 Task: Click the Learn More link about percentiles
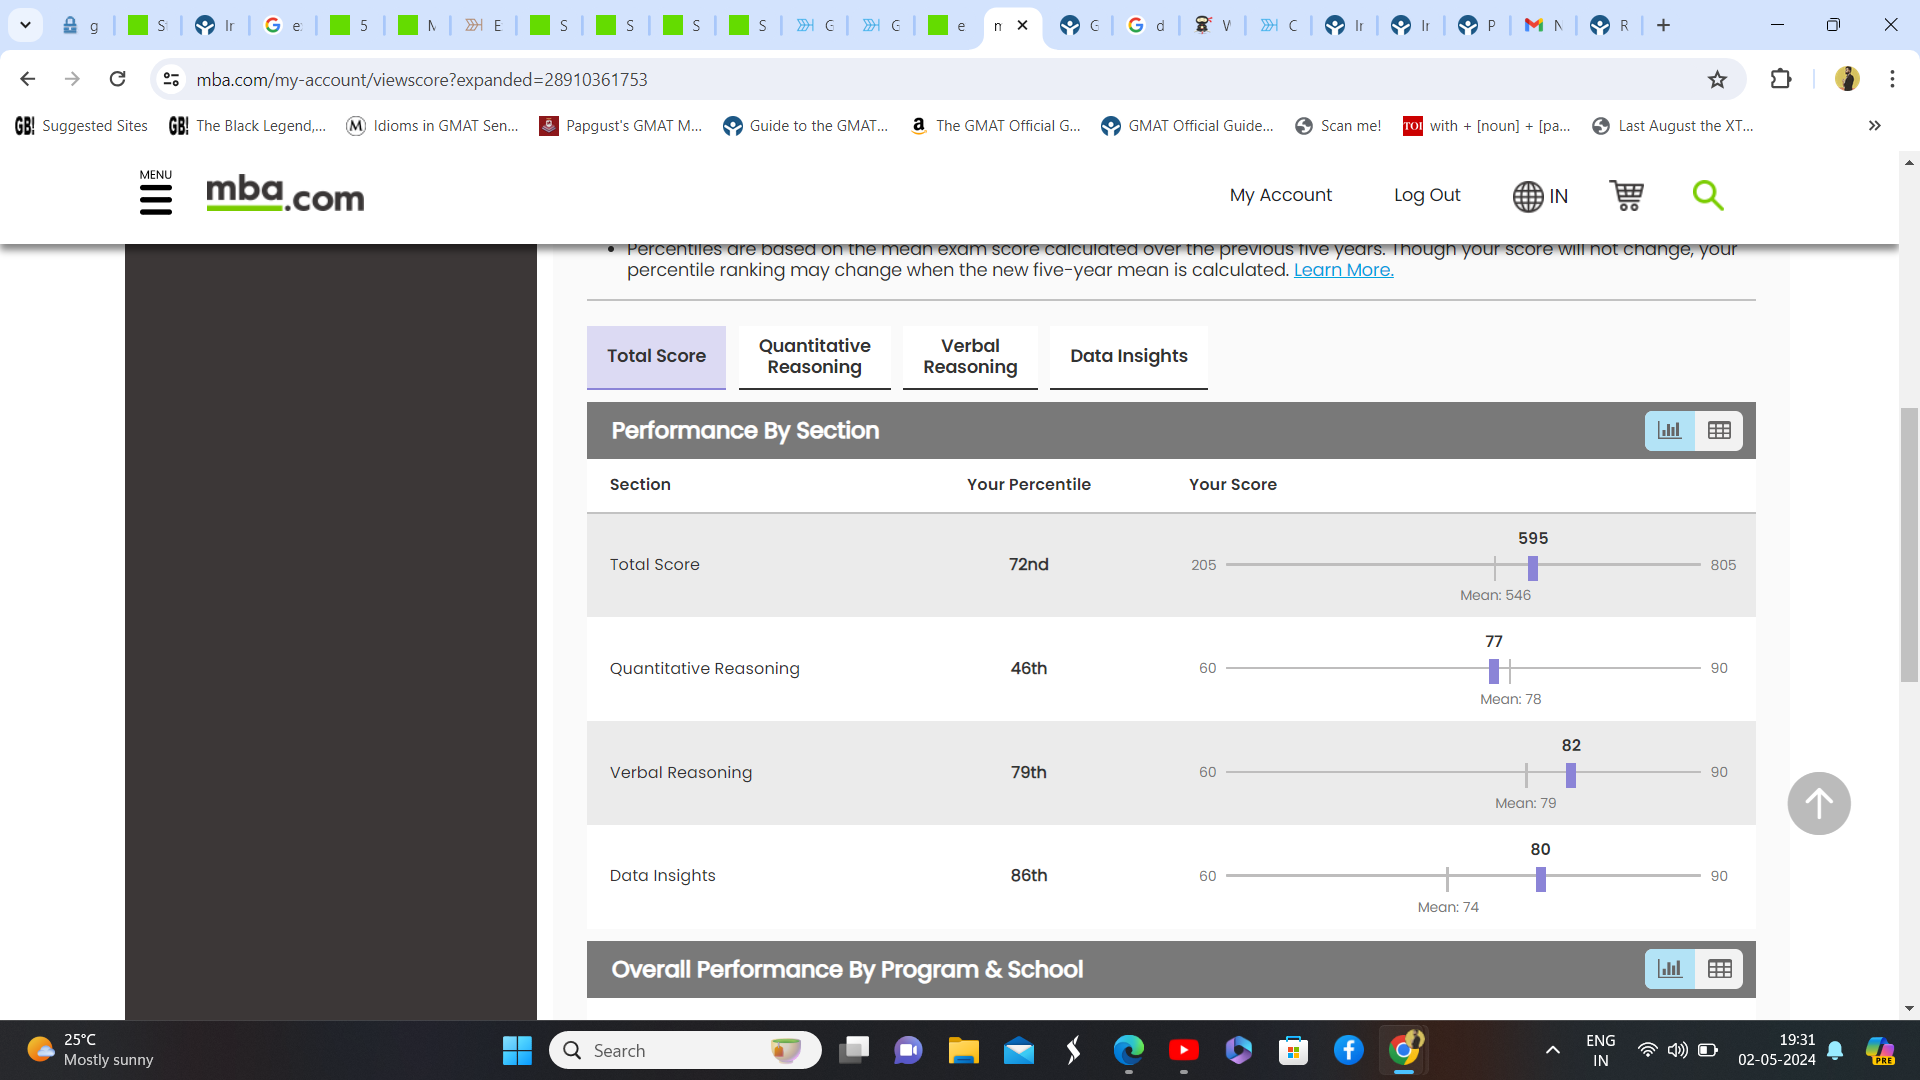[x=1343, y=269]
